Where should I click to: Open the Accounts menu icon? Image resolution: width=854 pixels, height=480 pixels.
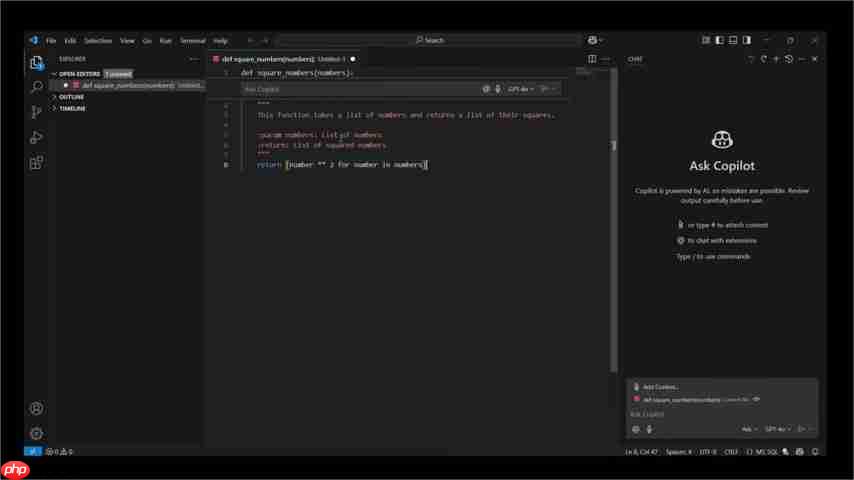[x=36, y=408]
